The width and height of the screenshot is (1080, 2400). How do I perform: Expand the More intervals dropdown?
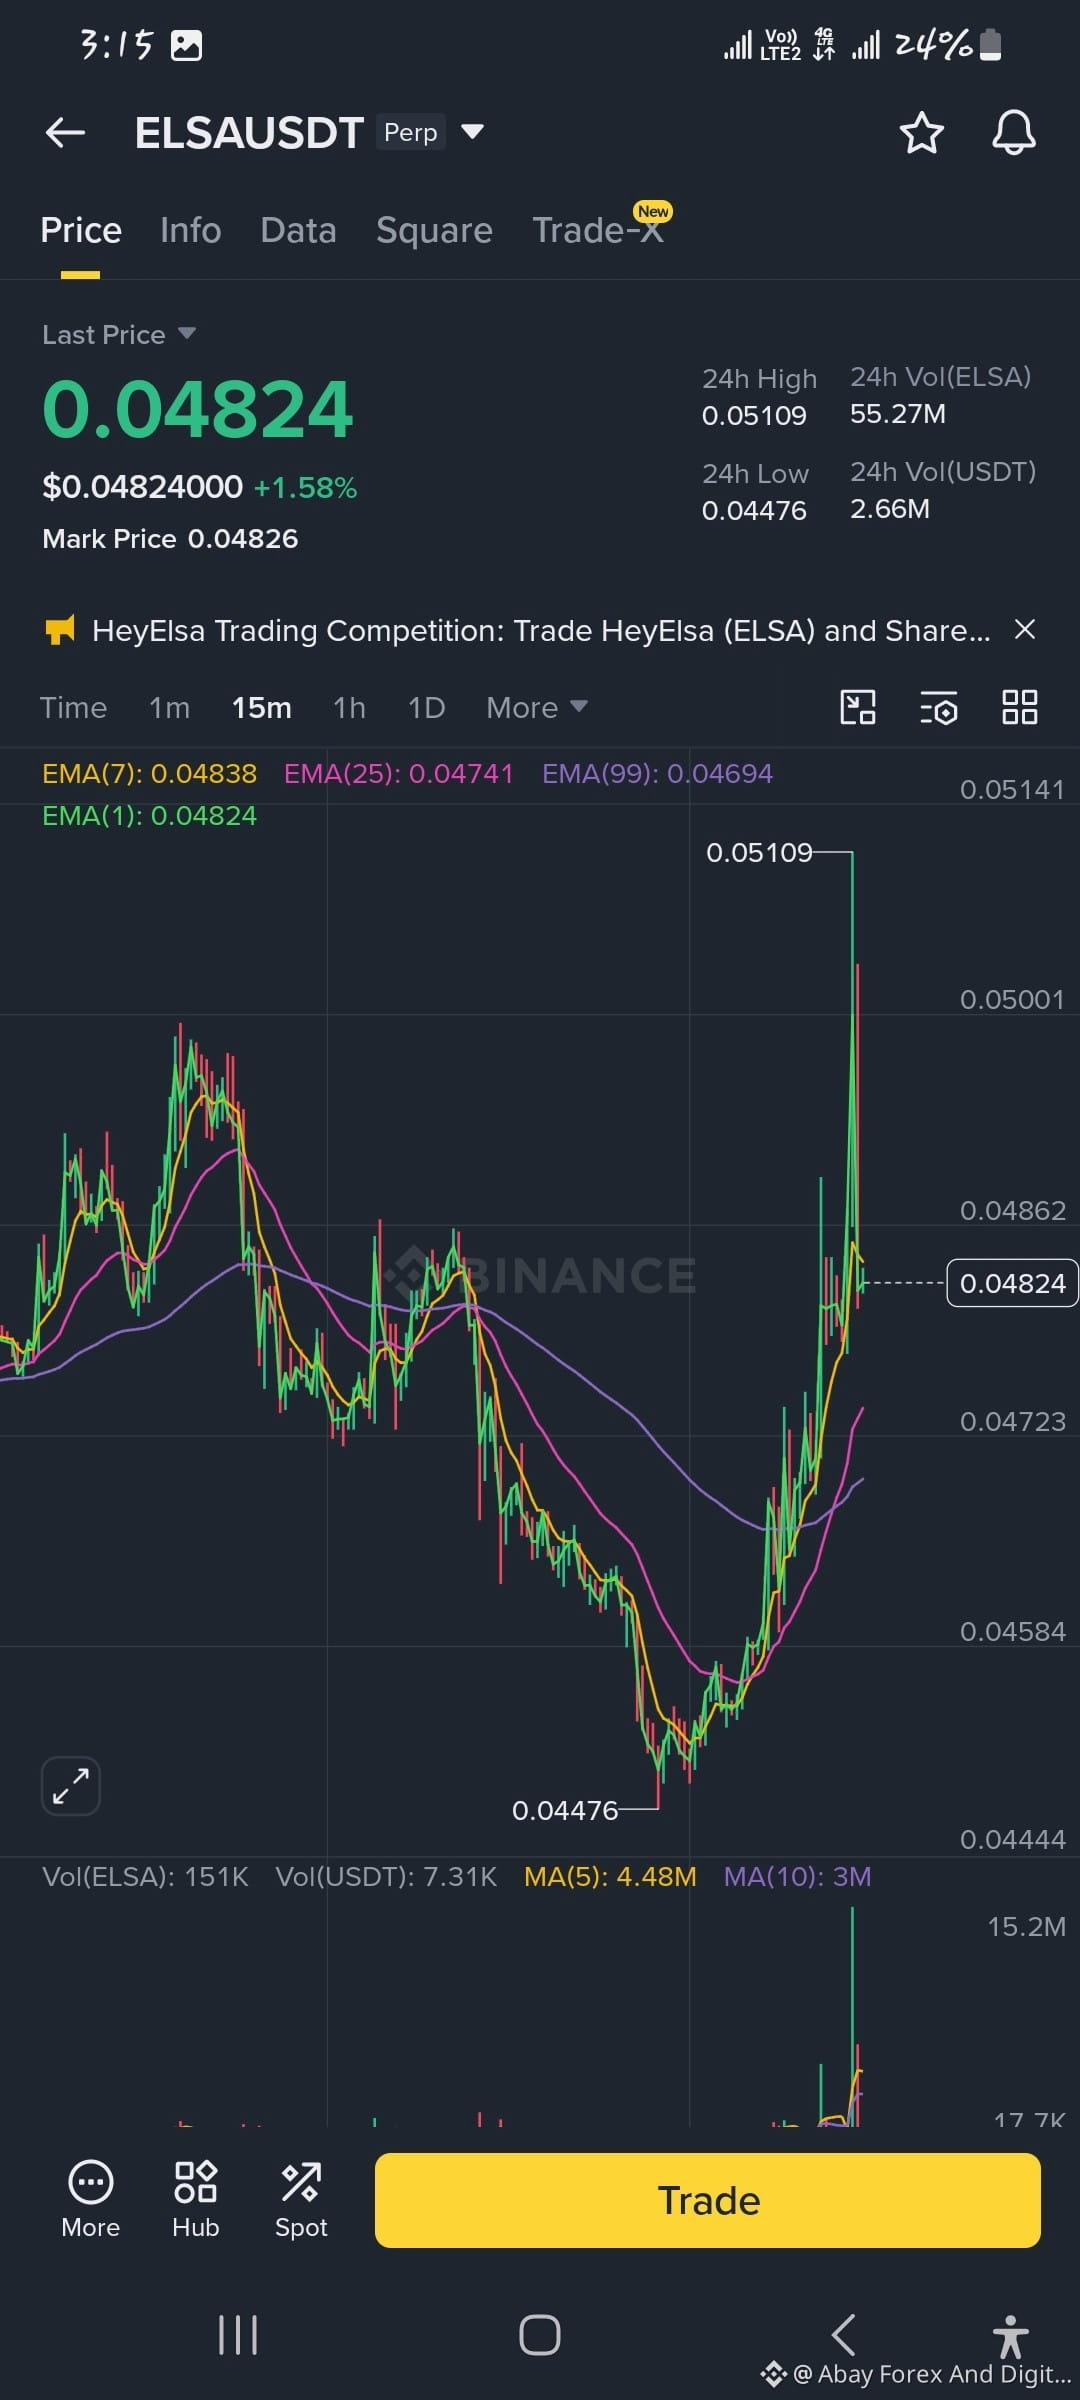[x=536, y=708]
